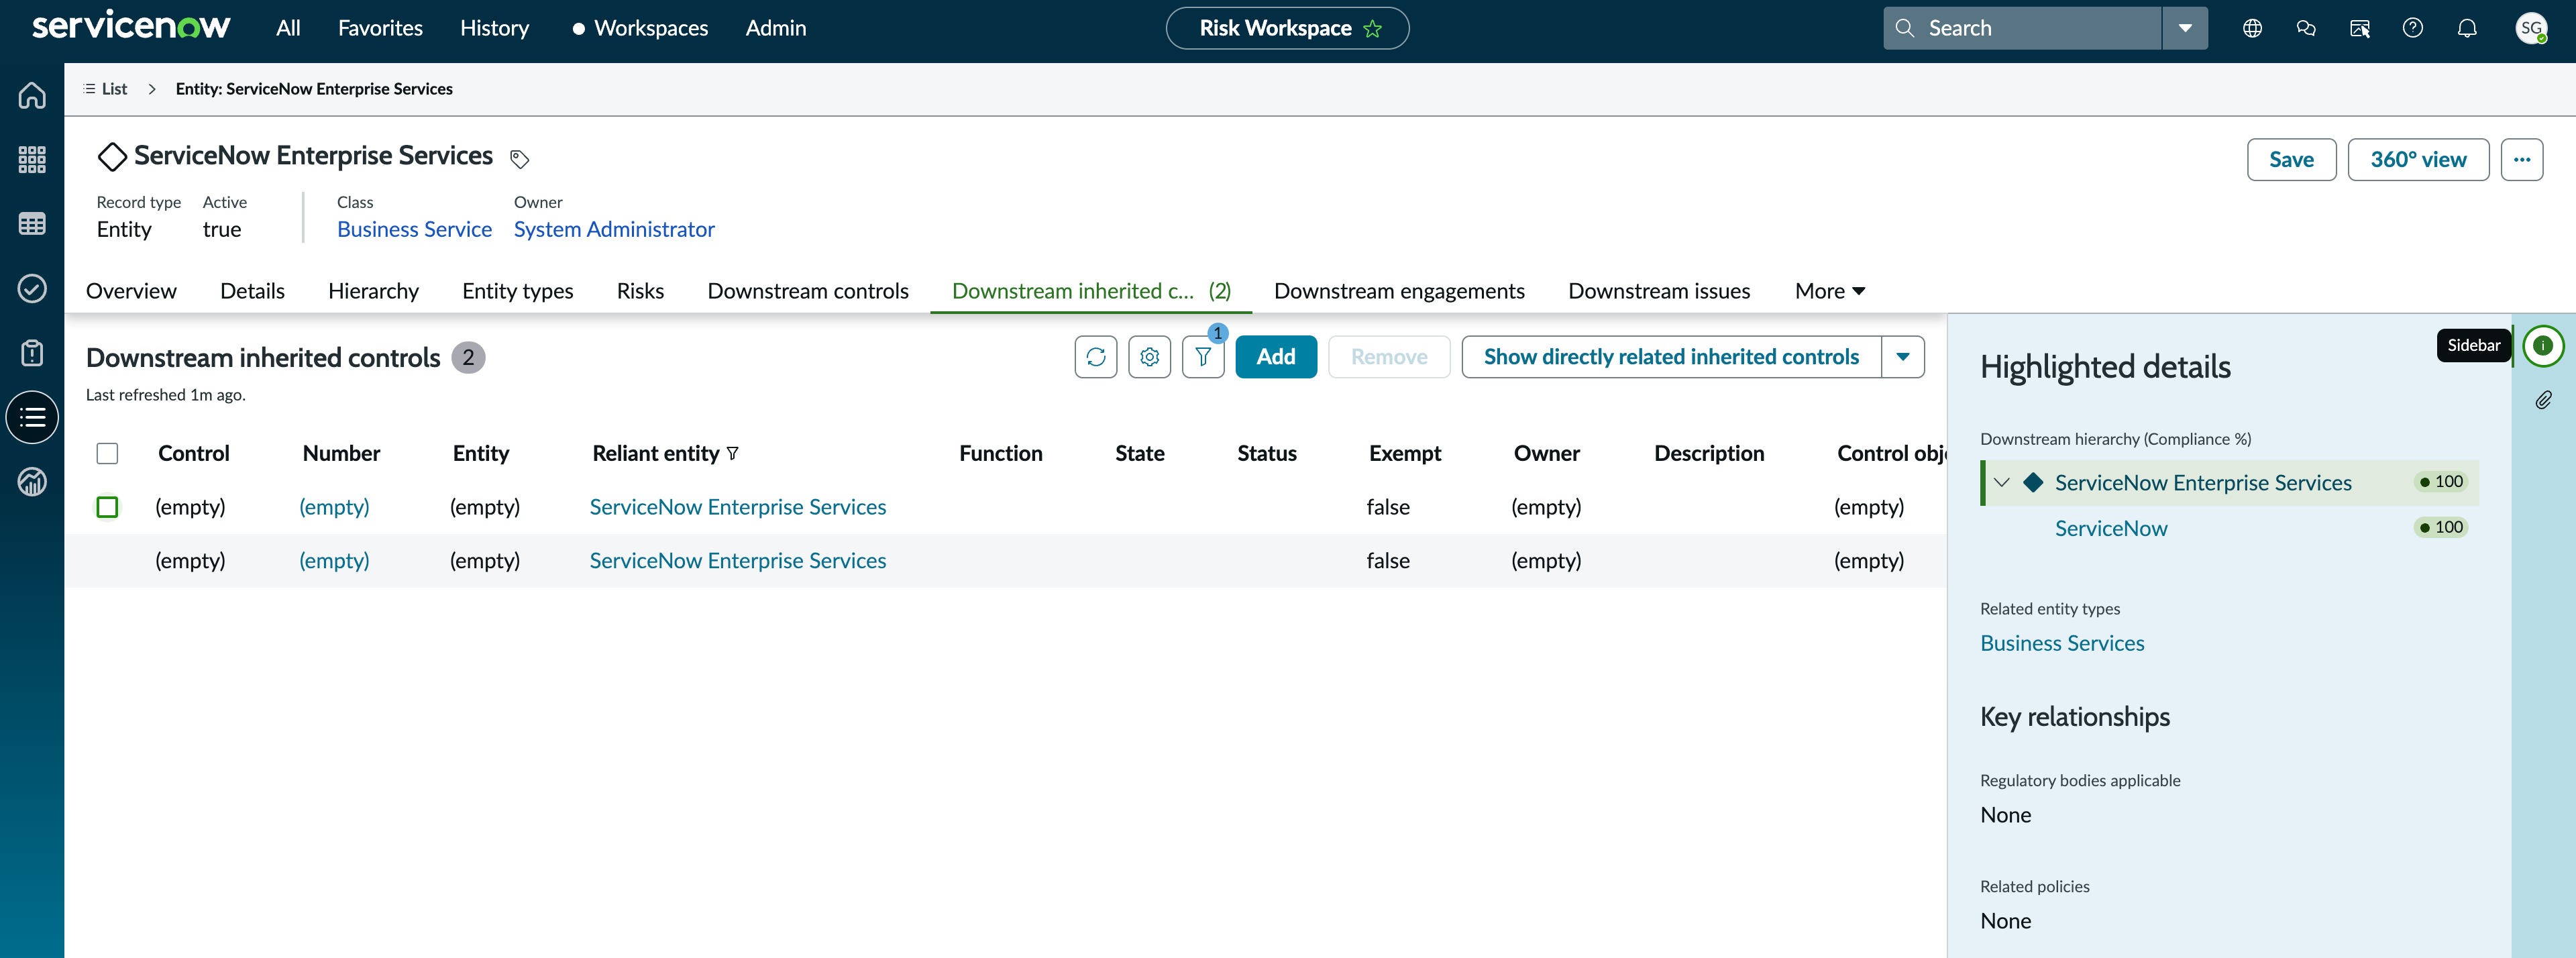Open first row's (empty) Number link
2576x958 pixels.
tap(334, 507)
